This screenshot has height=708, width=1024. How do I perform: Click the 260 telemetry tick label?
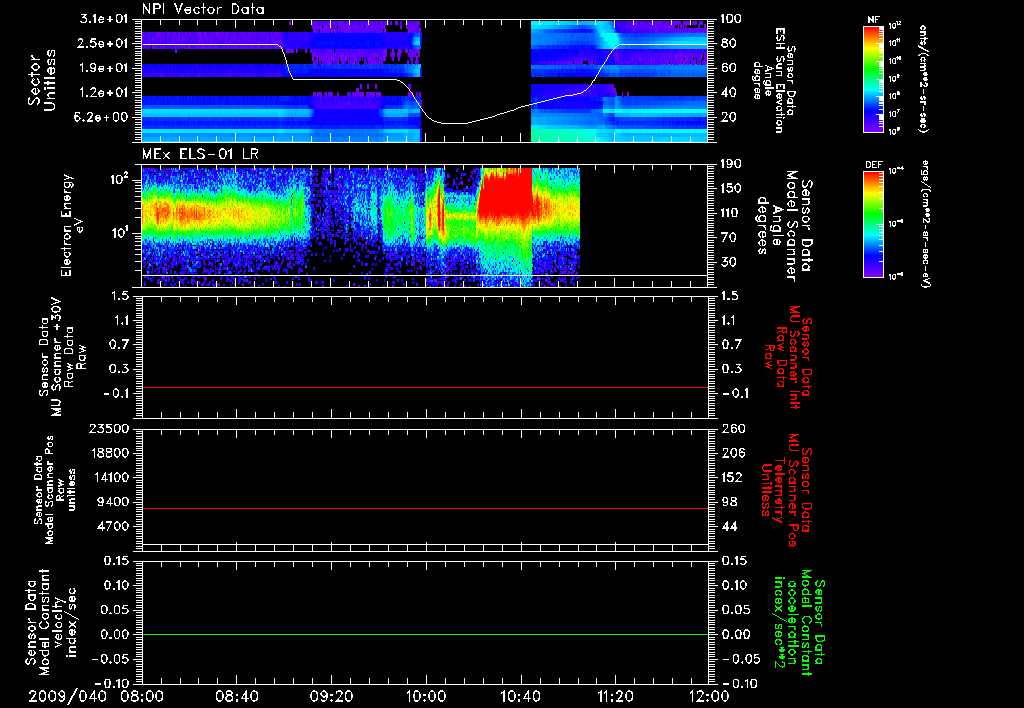[731, 429]
